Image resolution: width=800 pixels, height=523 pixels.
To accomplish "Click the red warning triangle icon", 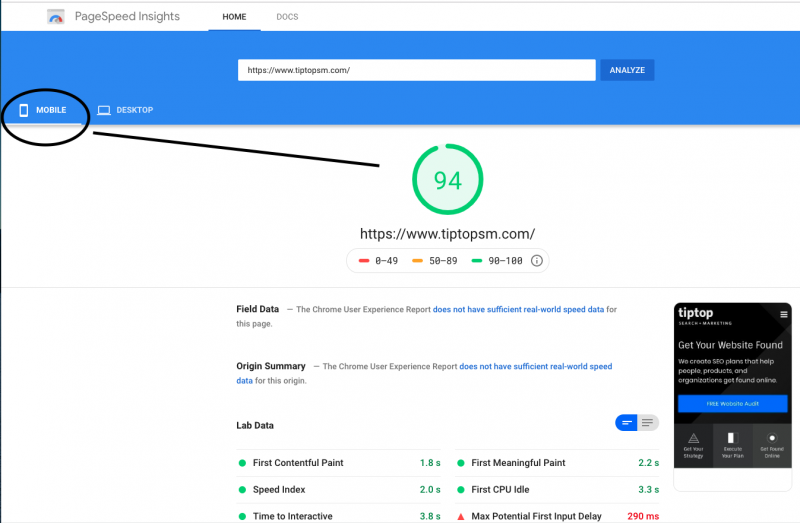I will (461, 516).
